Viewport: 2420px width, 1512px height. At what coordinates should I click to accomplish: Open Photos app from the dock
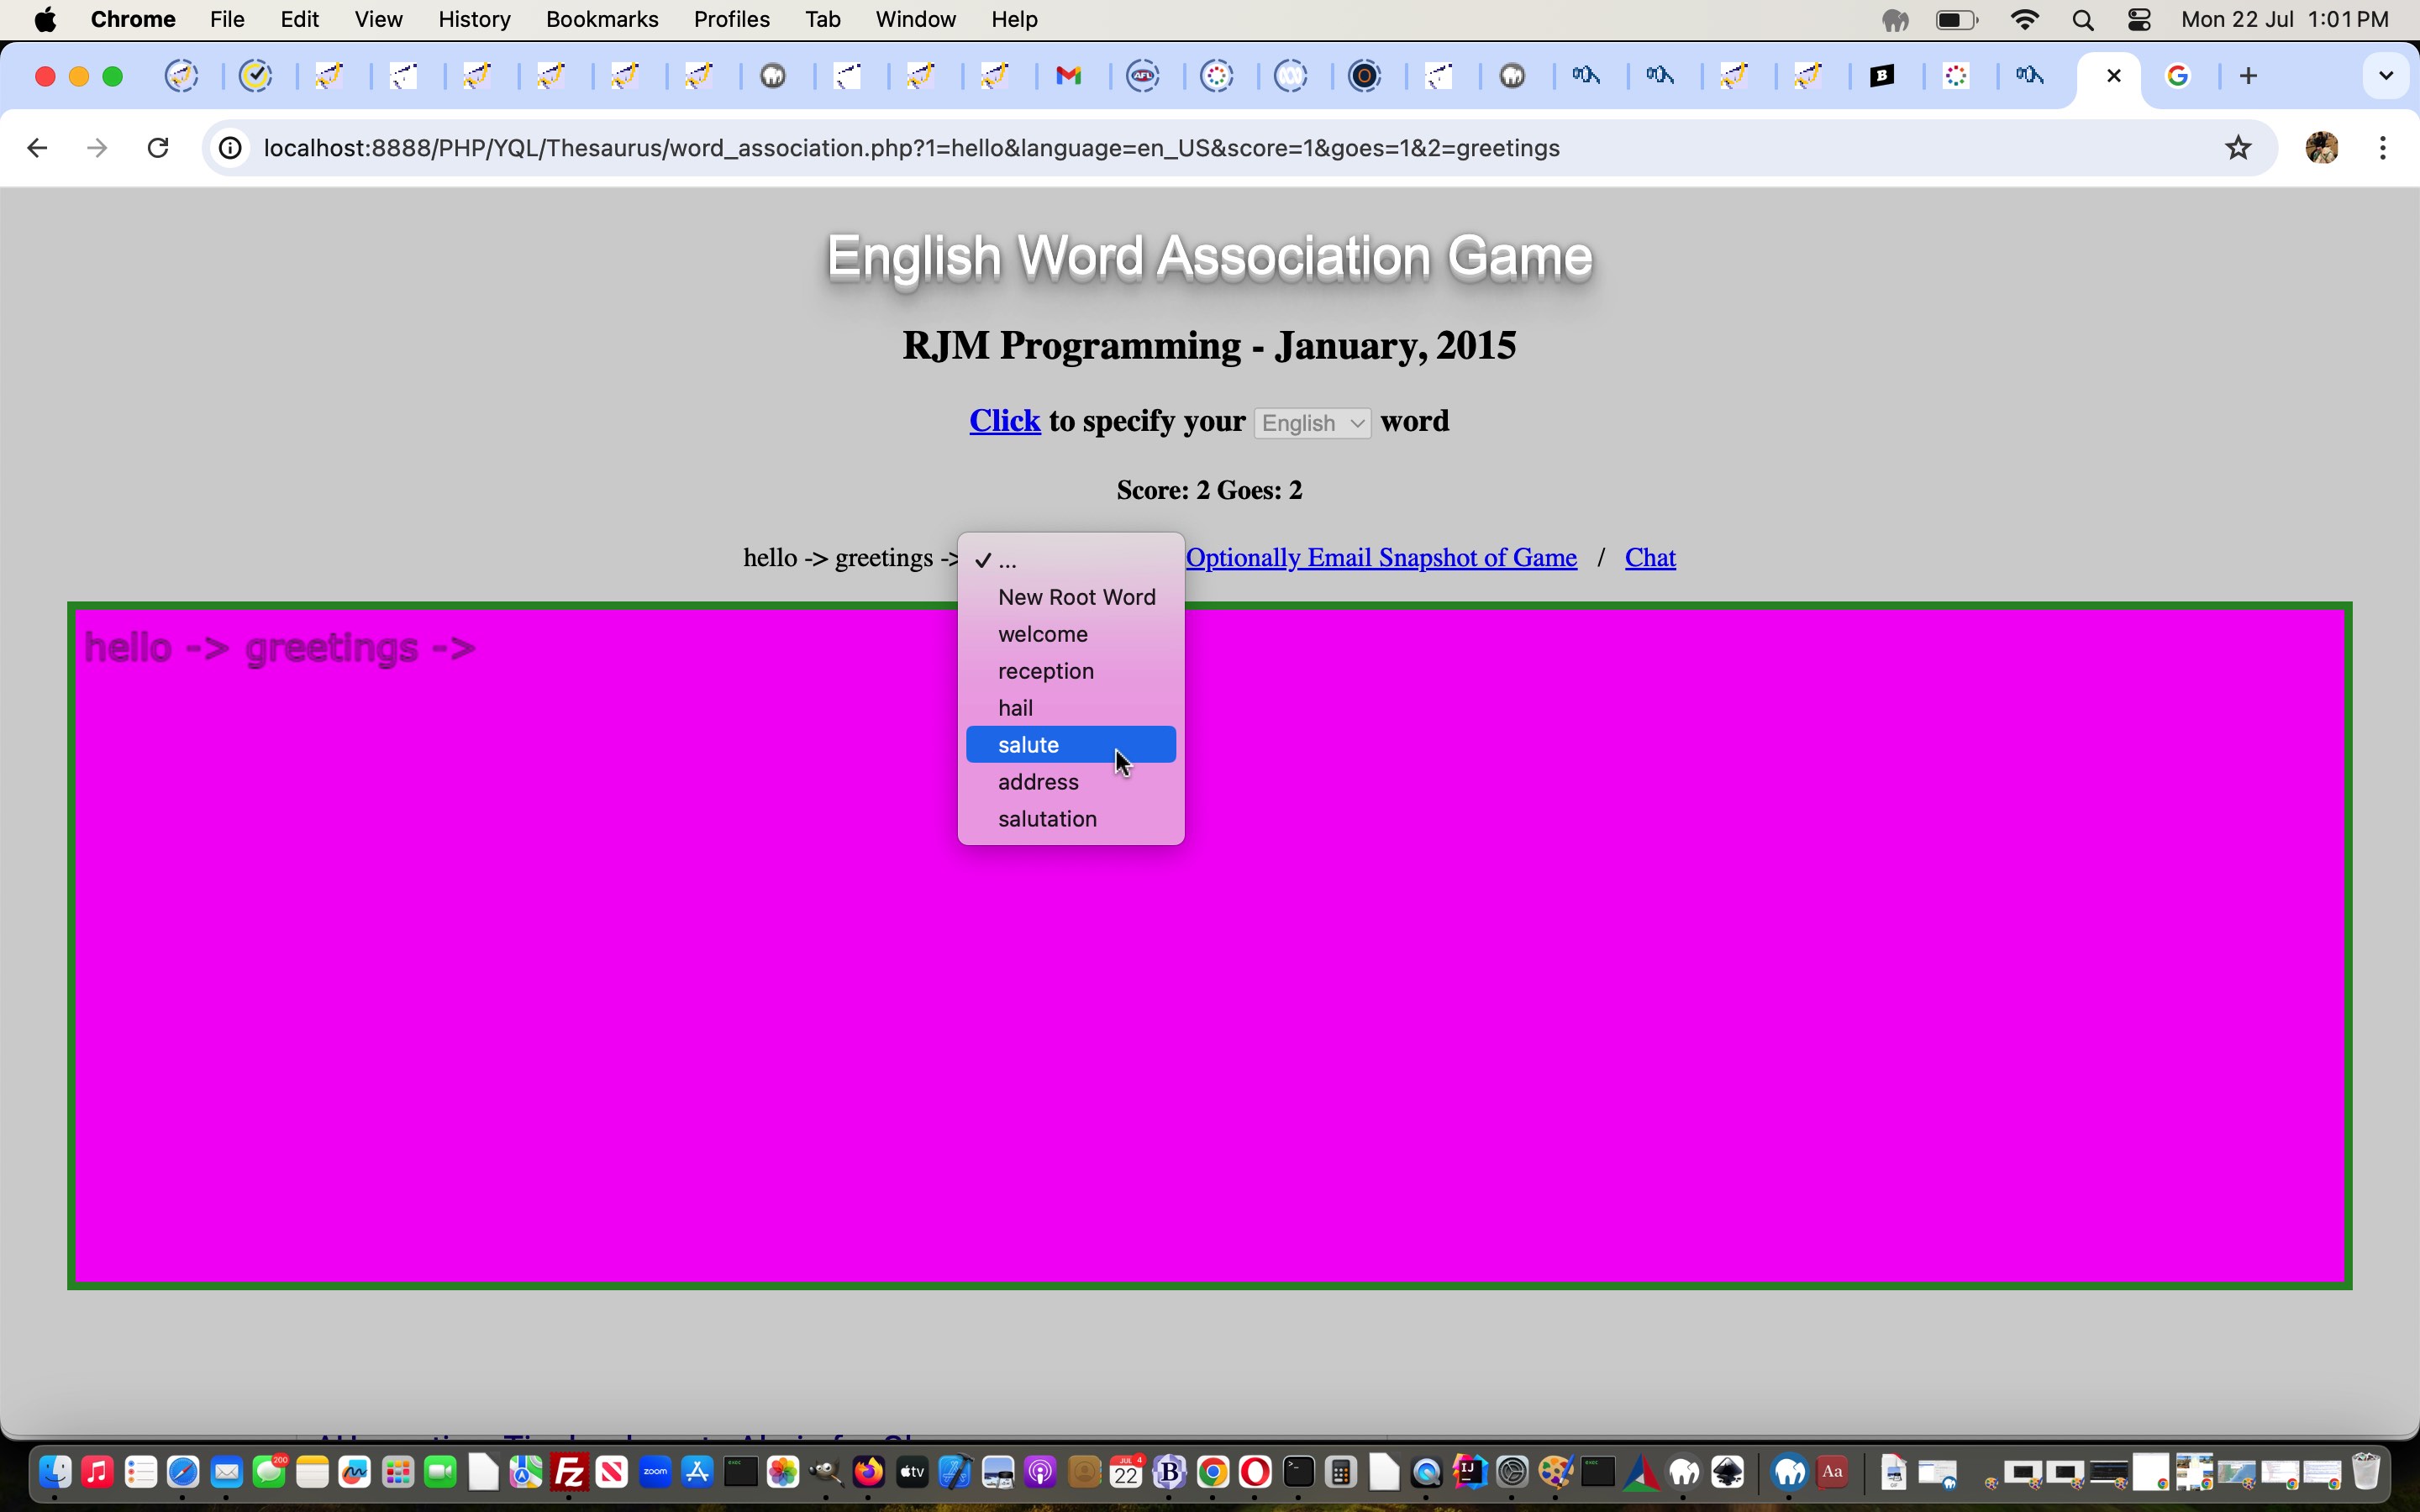[783, 1472]
